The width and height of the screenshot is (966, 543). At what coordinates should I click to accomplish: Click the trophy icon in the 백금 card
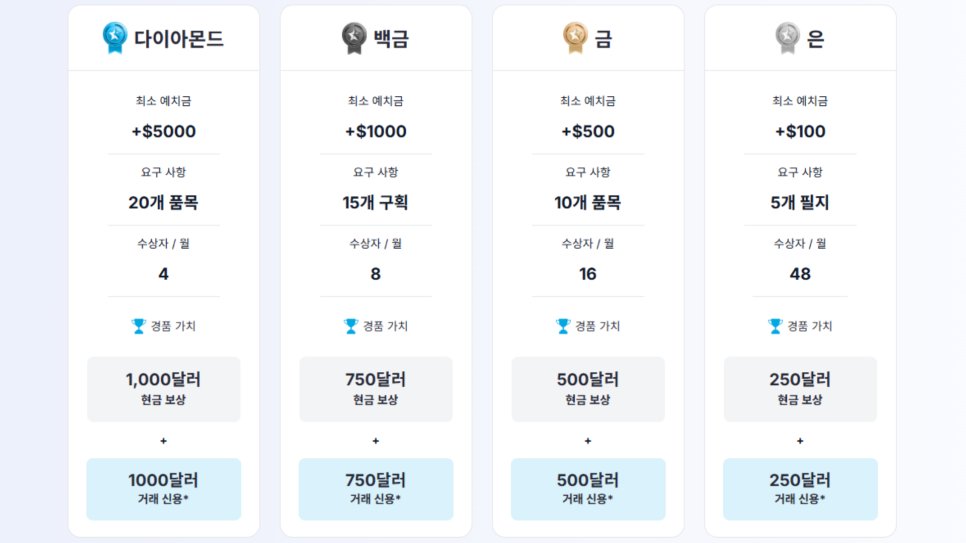tap(351, 326)
